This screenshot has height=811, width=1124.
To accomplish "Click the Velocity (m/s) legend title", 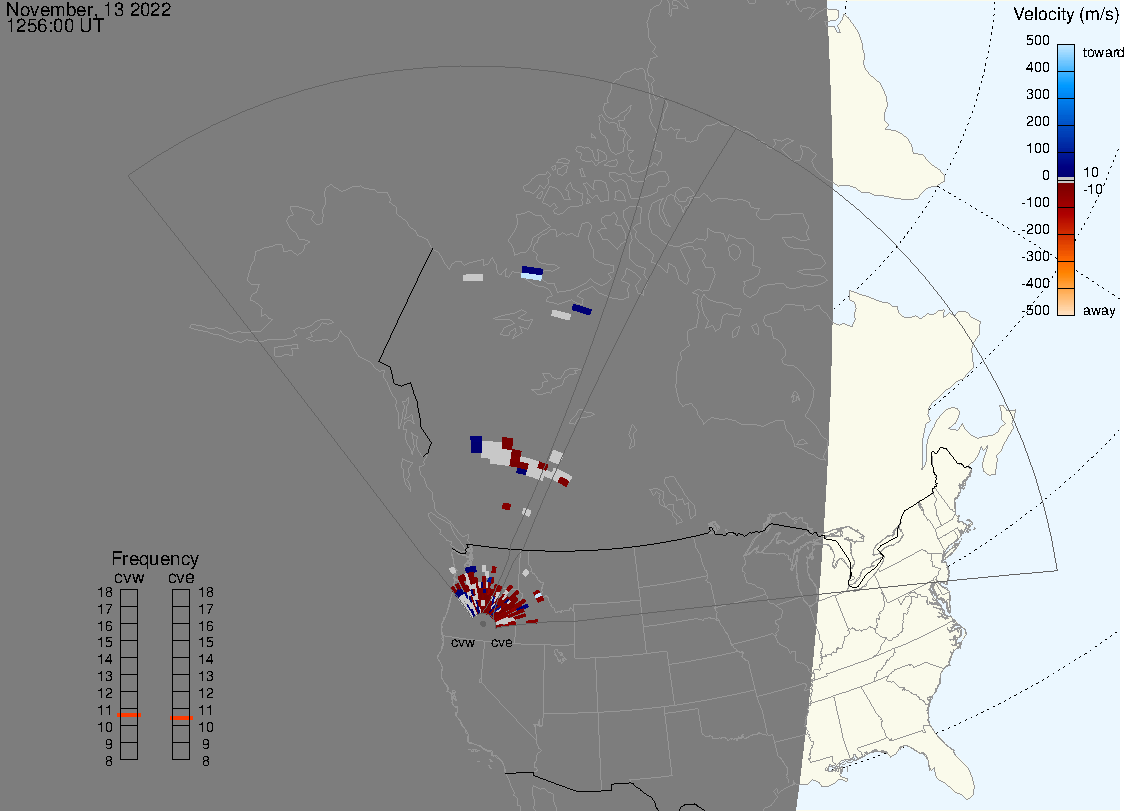I will 1065,14.
